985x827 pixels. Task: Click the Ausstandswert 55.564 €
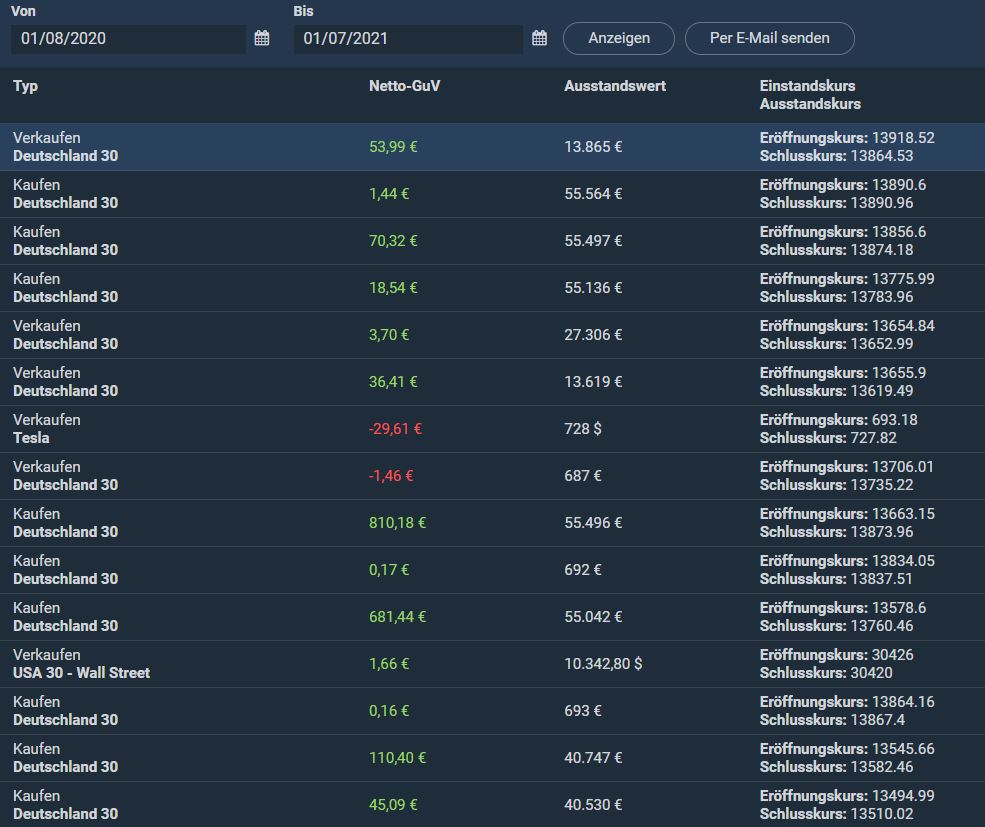coord(593,194)
